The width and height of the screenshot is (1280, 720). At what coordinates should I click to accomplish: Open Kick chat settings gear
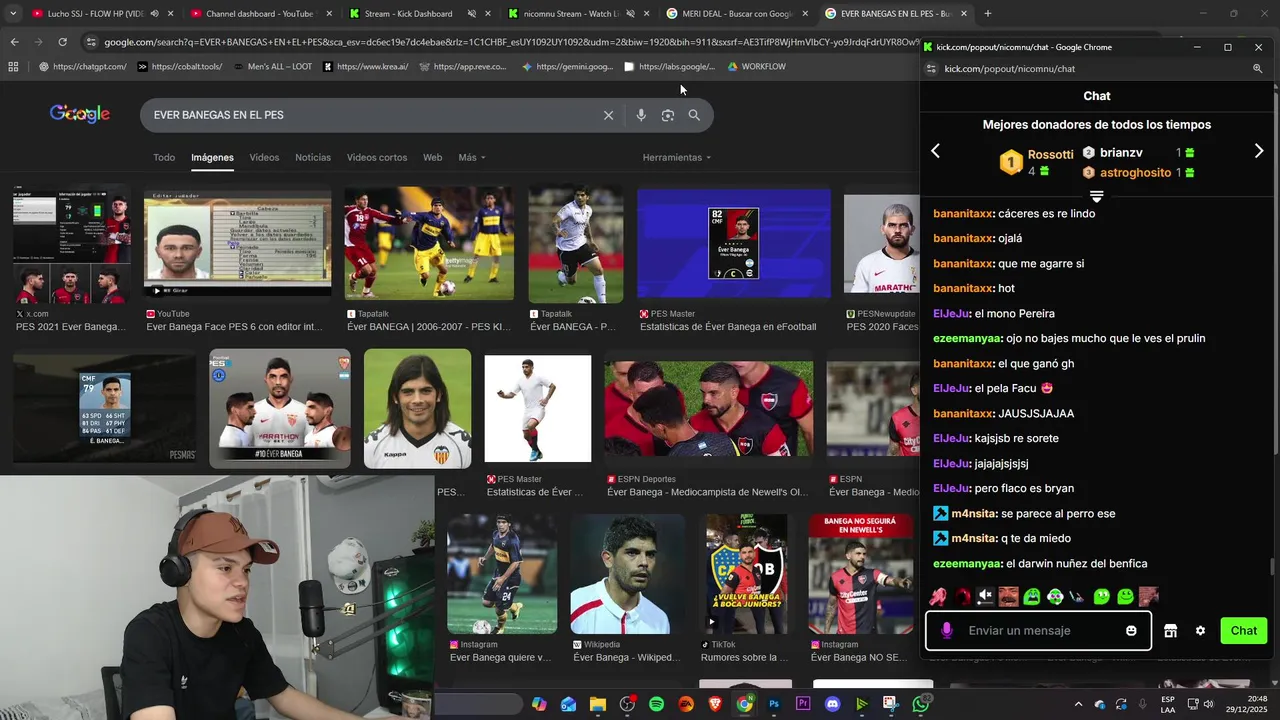point(1200,631)
